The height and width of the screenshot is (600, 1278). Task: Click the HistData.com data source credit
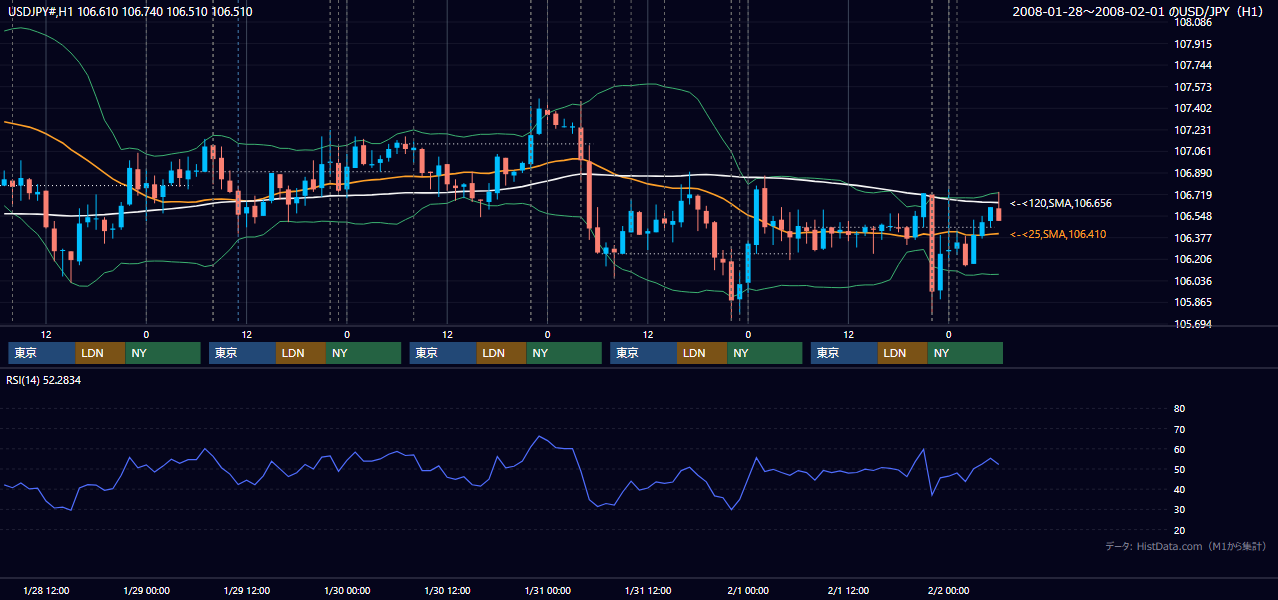click(1186, 546)
